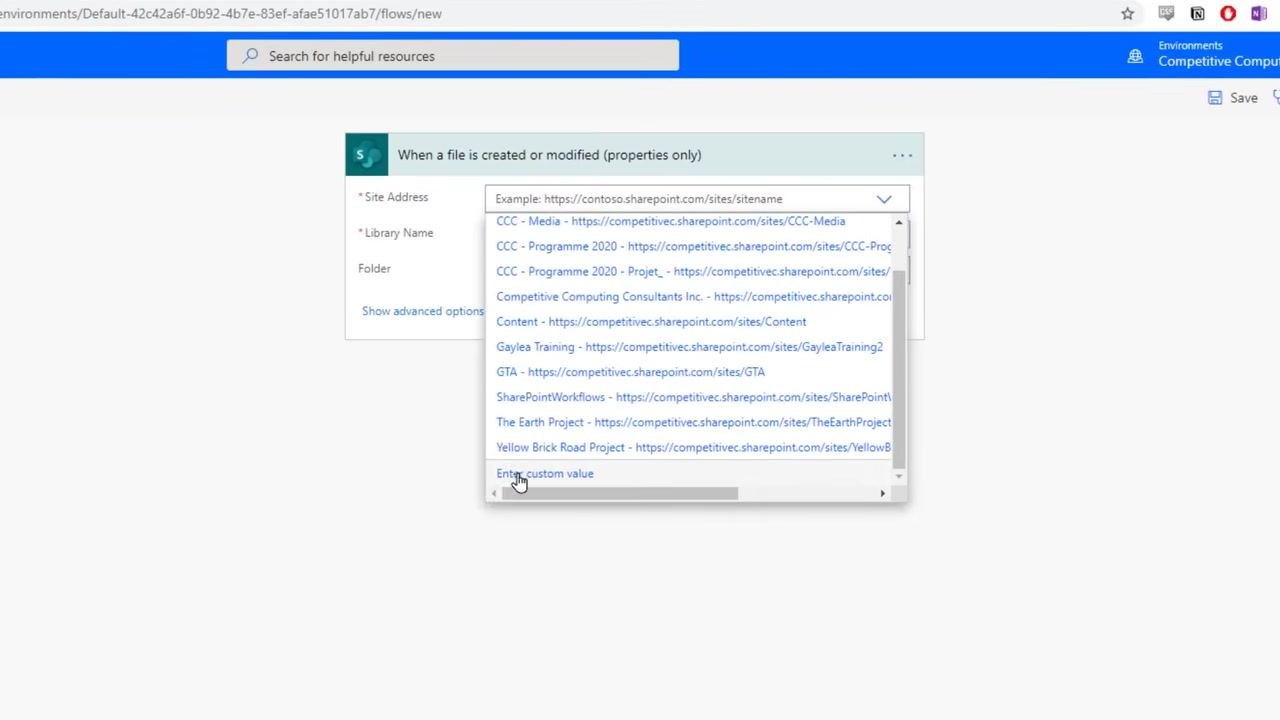Click the dropdown list scroll-up arrow
1280x720 pixels.
click(x=899, y=222)
